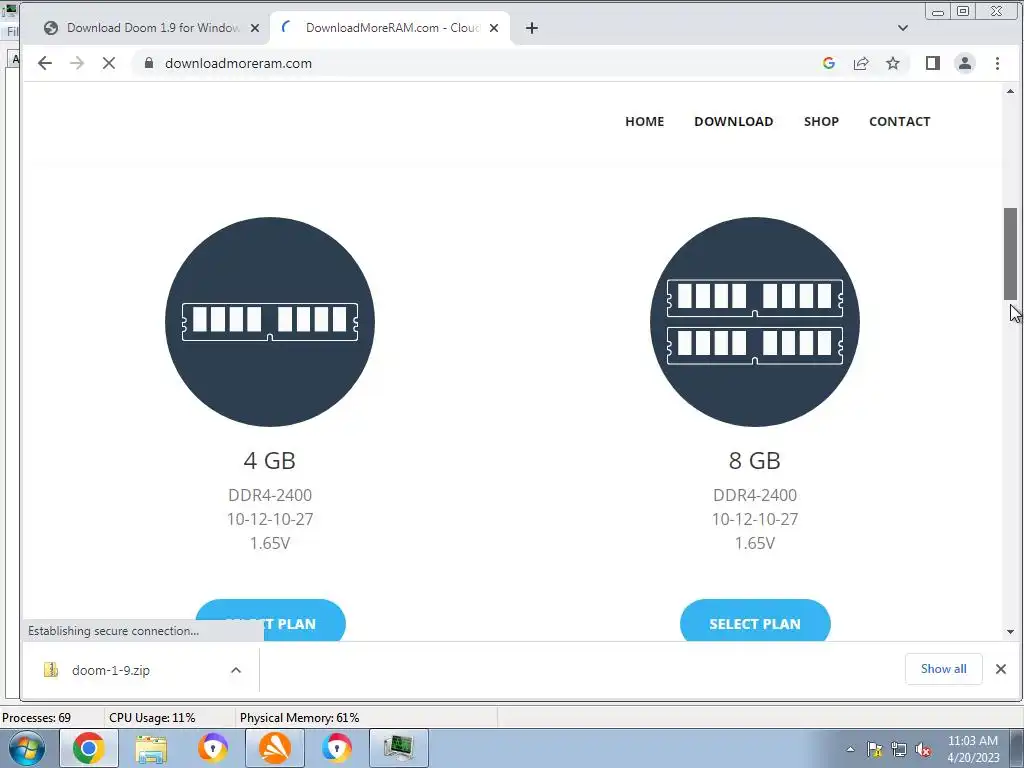Click the 8 GB heading
Viewport: 1024px width, 768px height.
pyautogui.click(x=755, y=460)
